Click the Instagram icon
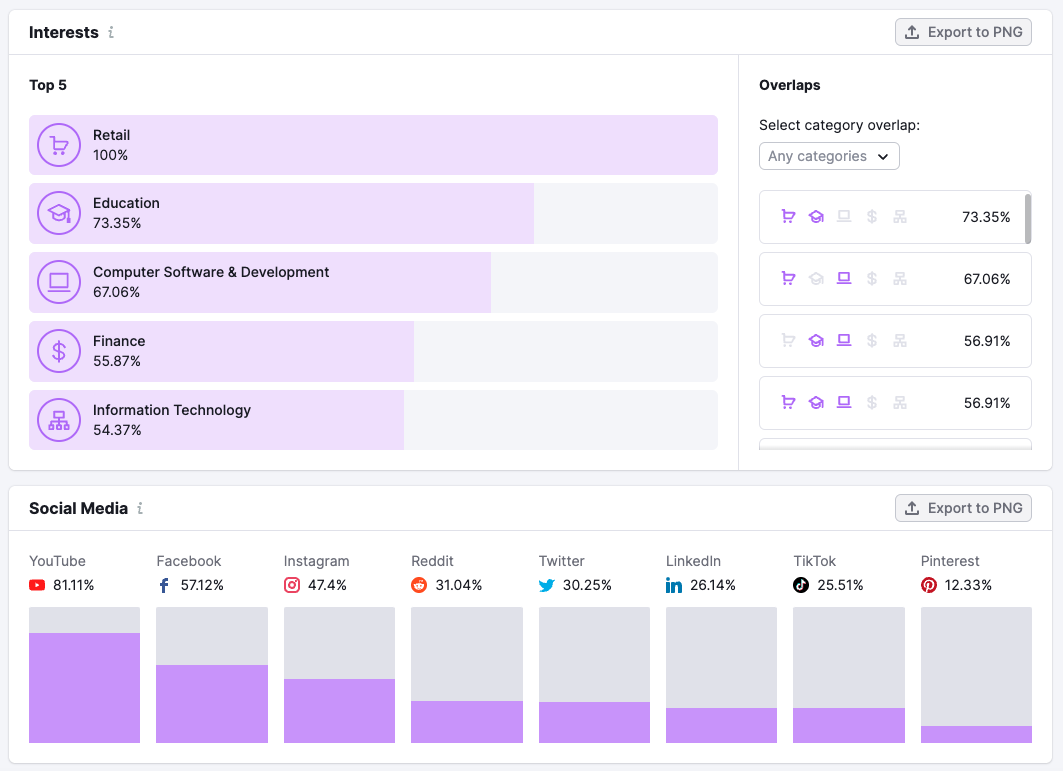Image resolution: width=1063 pixels, height=771 pixels. click(x=291, y=585)
